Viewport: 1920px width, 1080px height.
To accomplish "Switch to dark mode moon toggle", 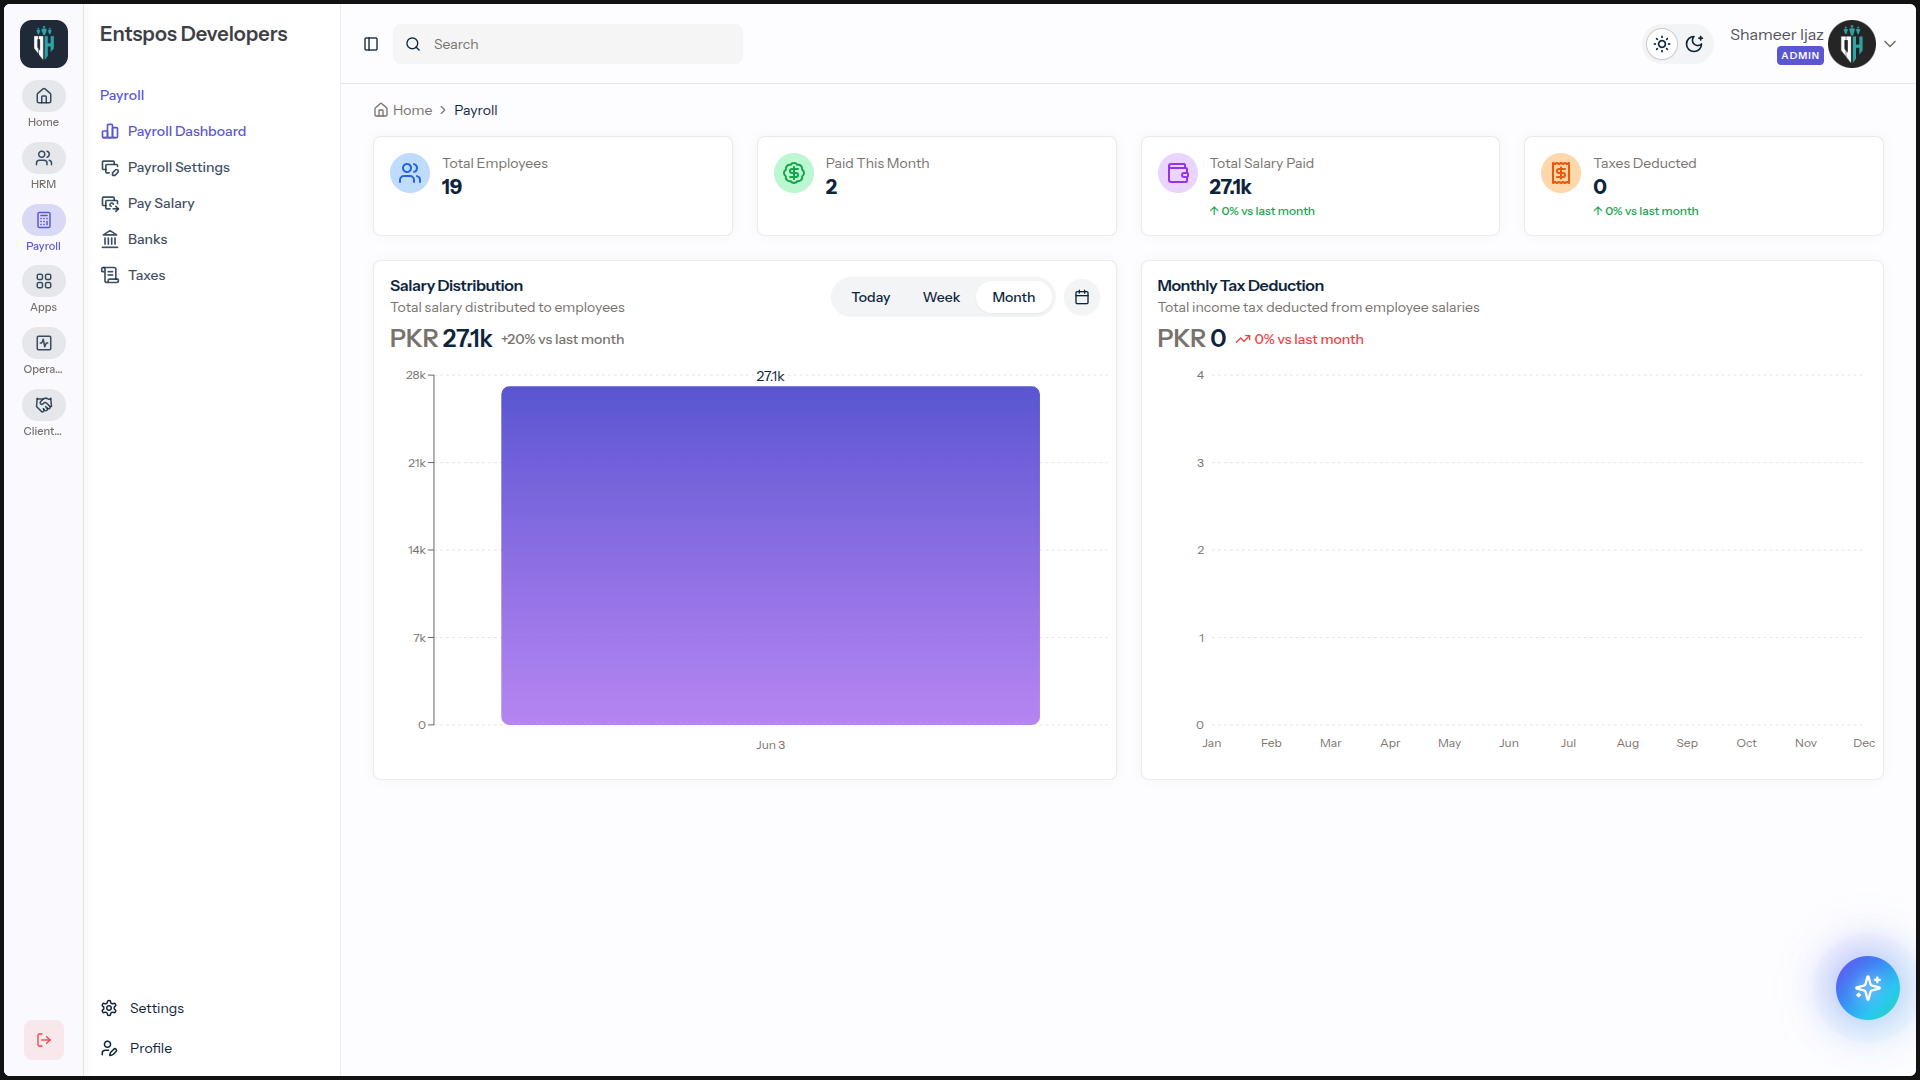I will pyautogui.click(x=1694, y=44).
